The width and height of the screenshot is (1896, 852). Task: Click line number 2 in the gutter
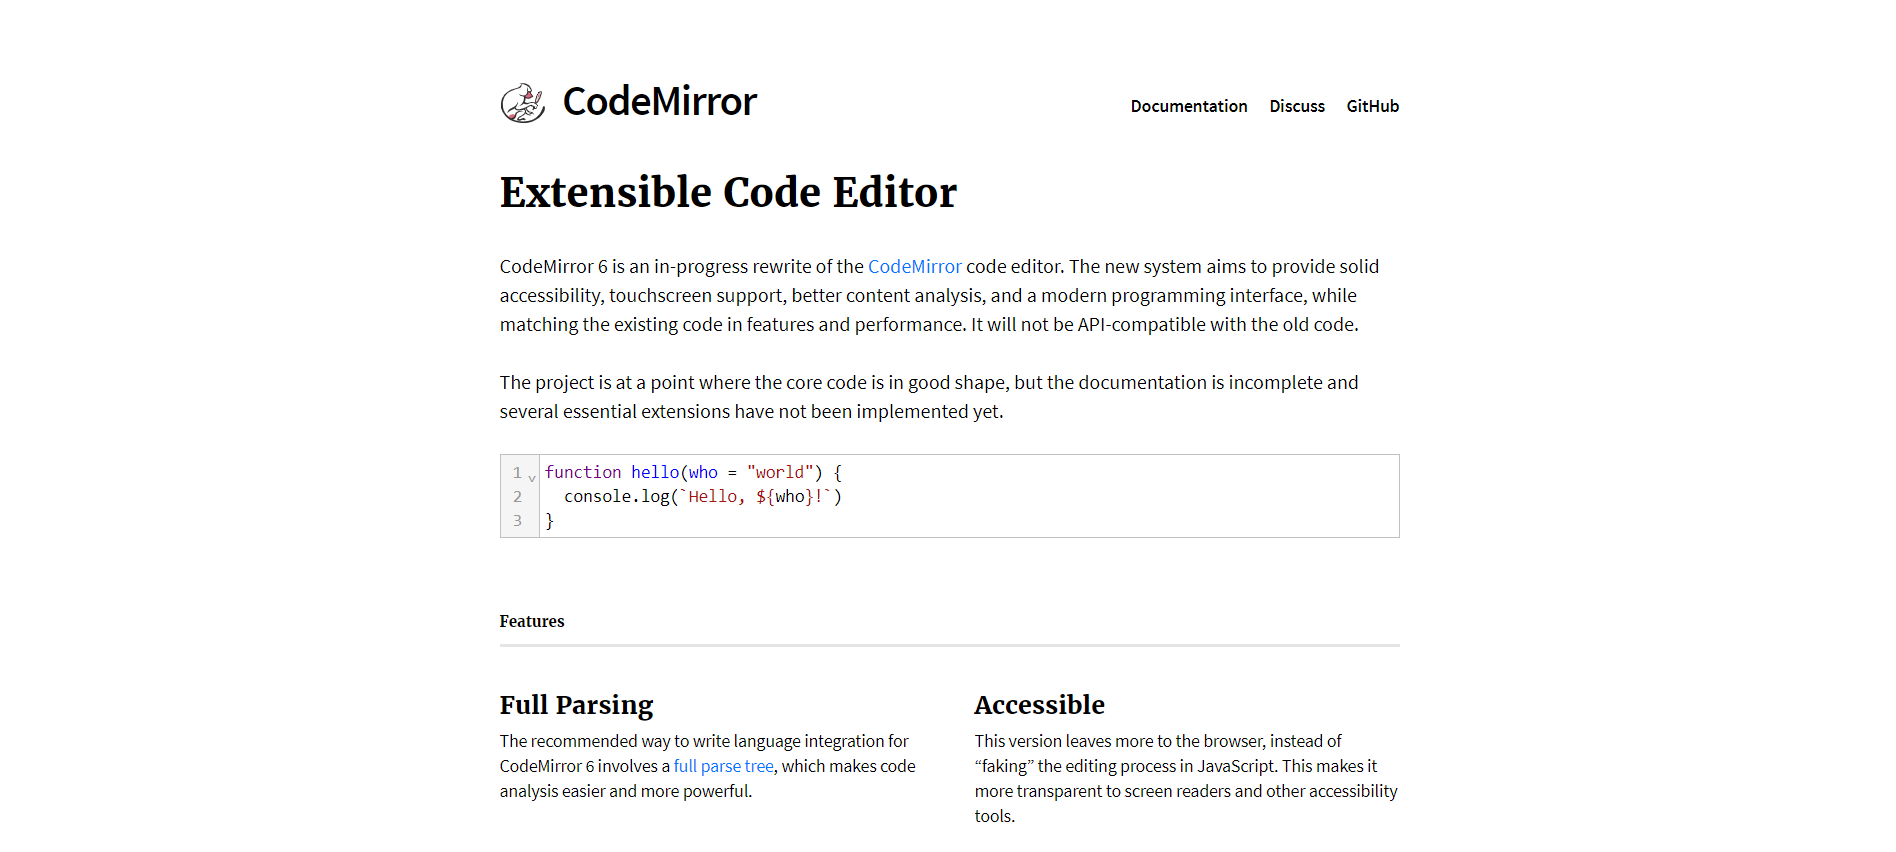pos(517,497)
